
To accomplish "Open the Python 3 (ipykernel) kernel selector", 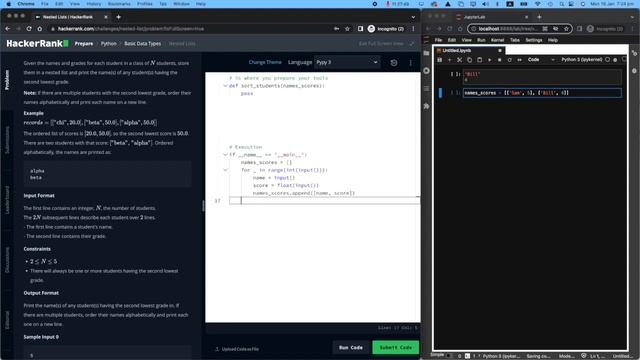I will (x=581, y=60).
